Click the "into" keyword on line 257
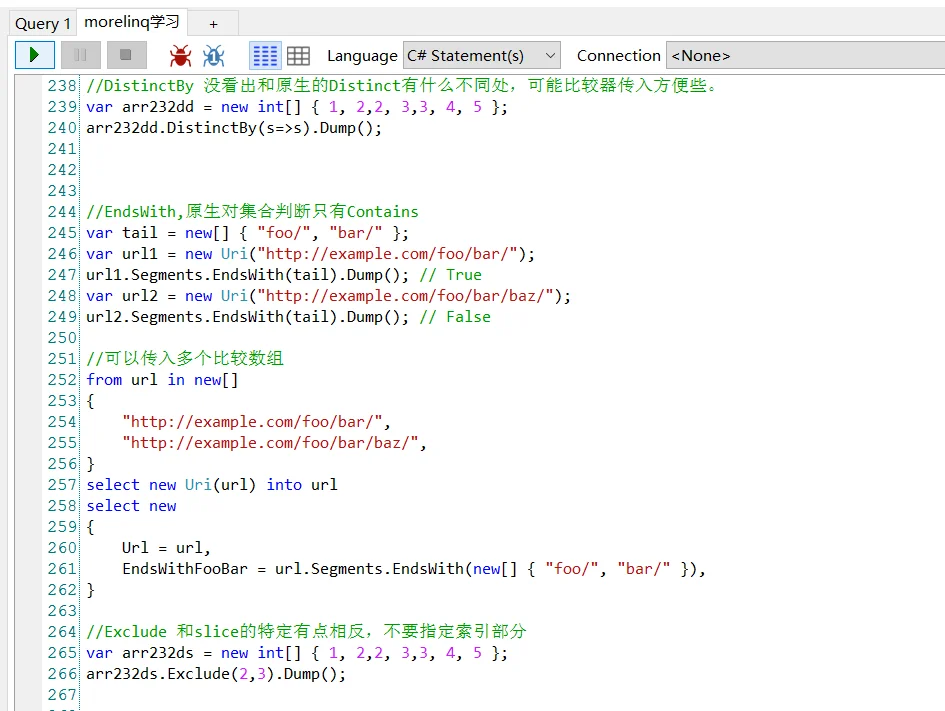The image size is (945, 711). click(x=284, y=484)
